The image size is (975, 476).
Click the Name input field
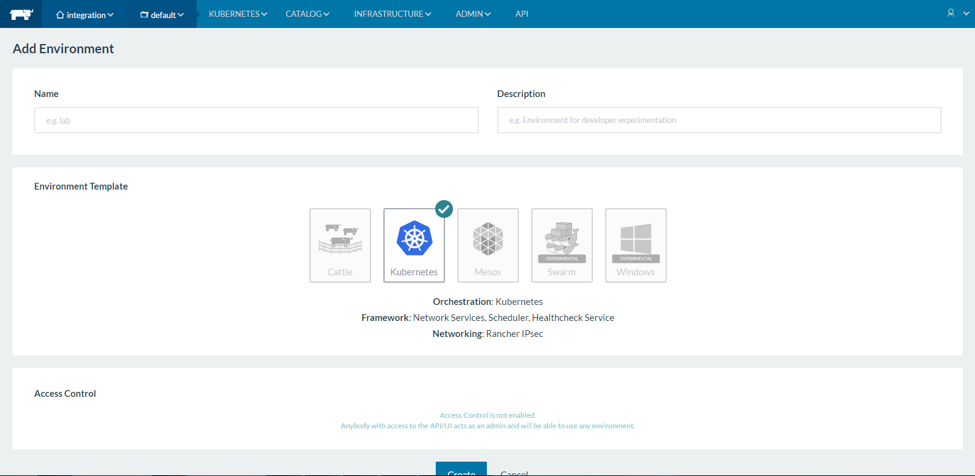tap(256, 120)
